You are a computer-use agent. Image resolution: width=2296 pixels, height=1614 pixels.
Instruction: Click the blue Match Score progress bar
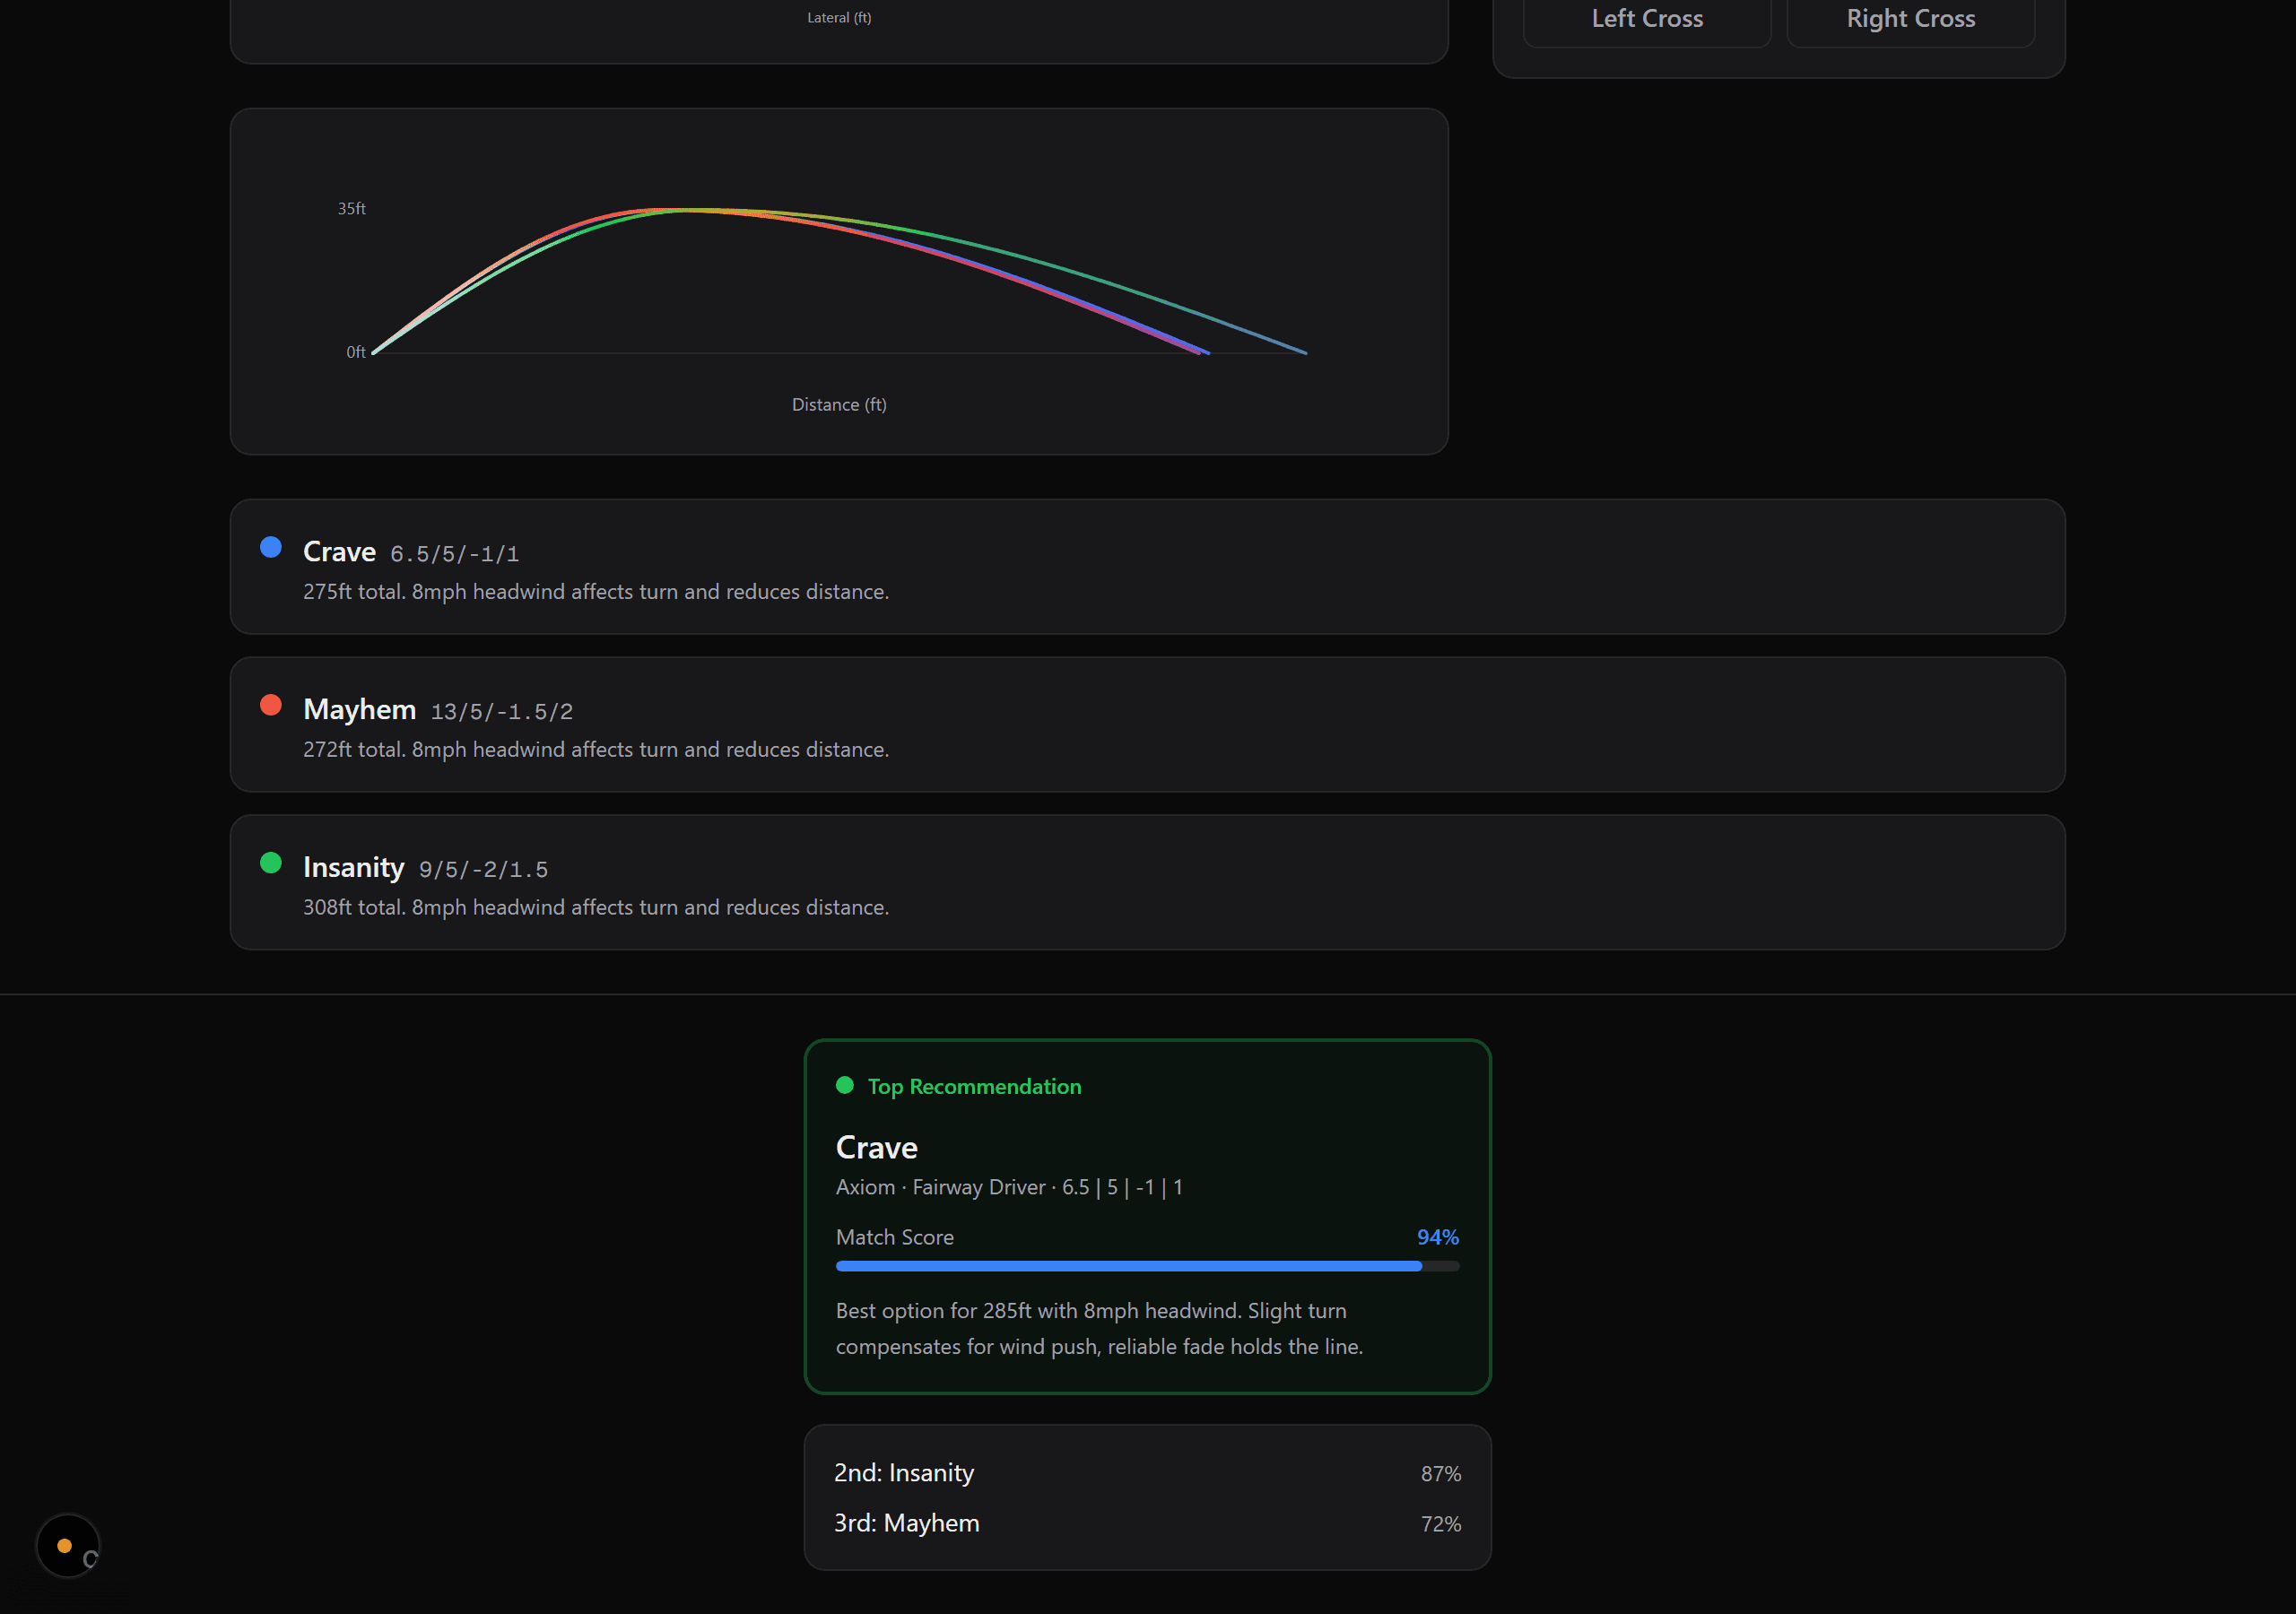click(x=1128, y=1266)
